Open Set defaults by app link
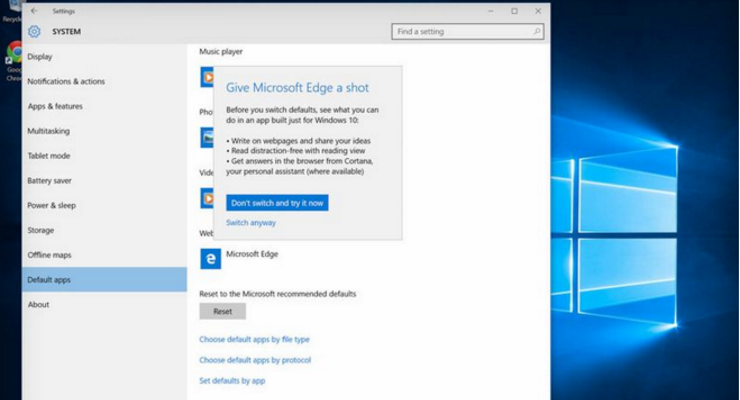This screenshot has width=740, height=400. point(232,381)
